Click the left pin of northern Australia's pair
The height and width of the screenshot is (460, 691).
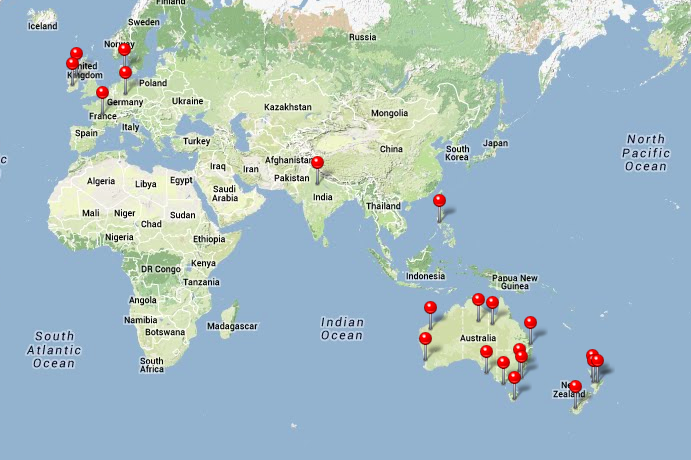click(478, 300)
